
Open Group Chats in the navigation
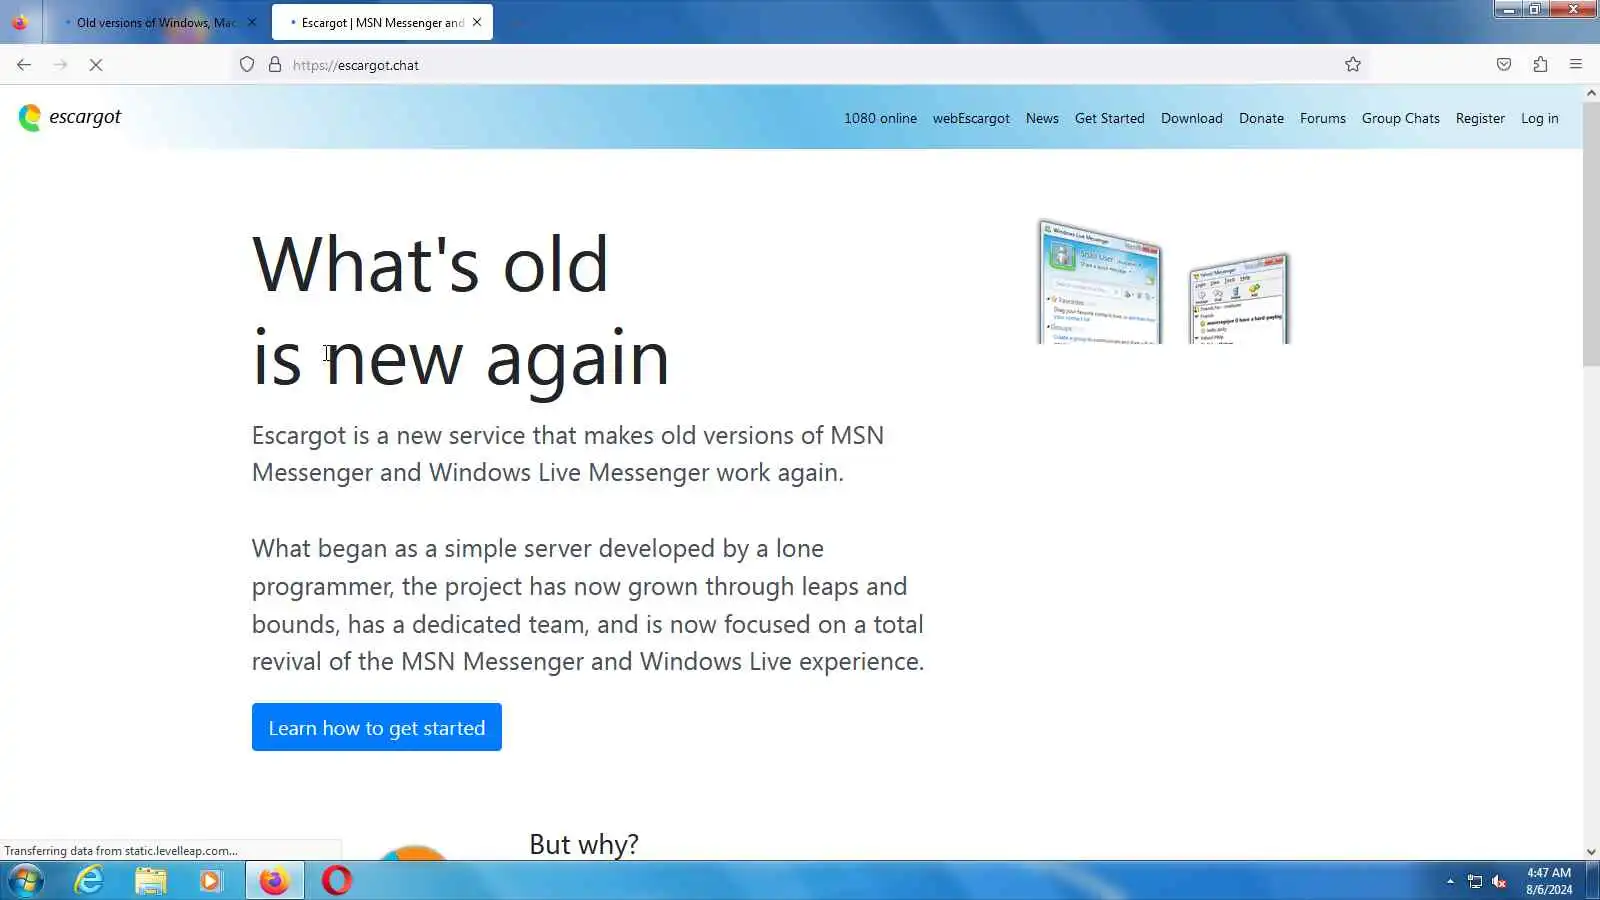click(x=1400, y=118)
